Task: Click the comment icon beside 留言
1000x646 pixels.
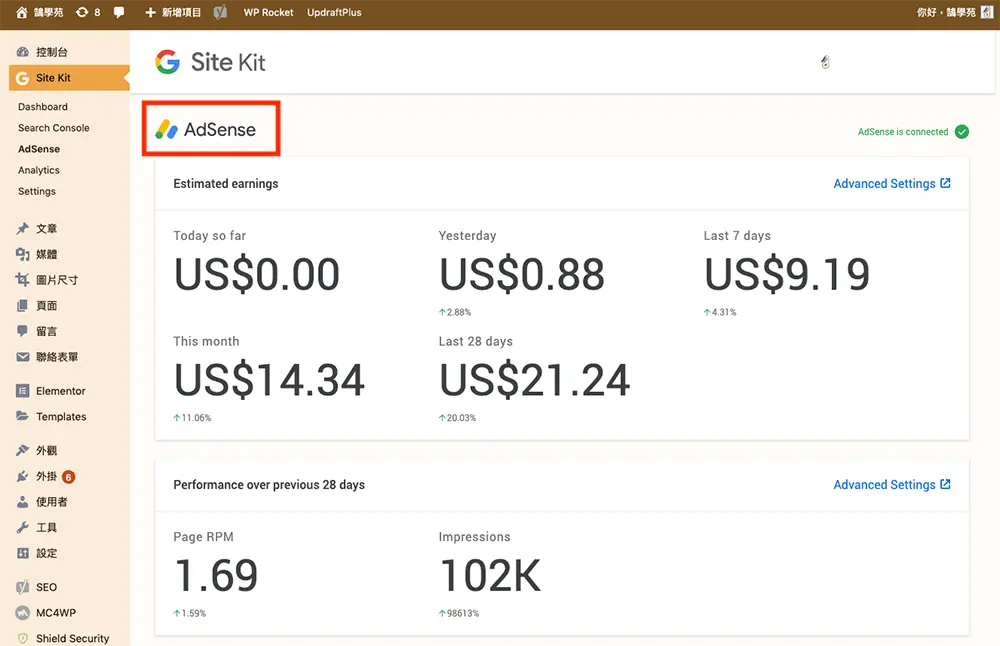Action: [22, 331]
